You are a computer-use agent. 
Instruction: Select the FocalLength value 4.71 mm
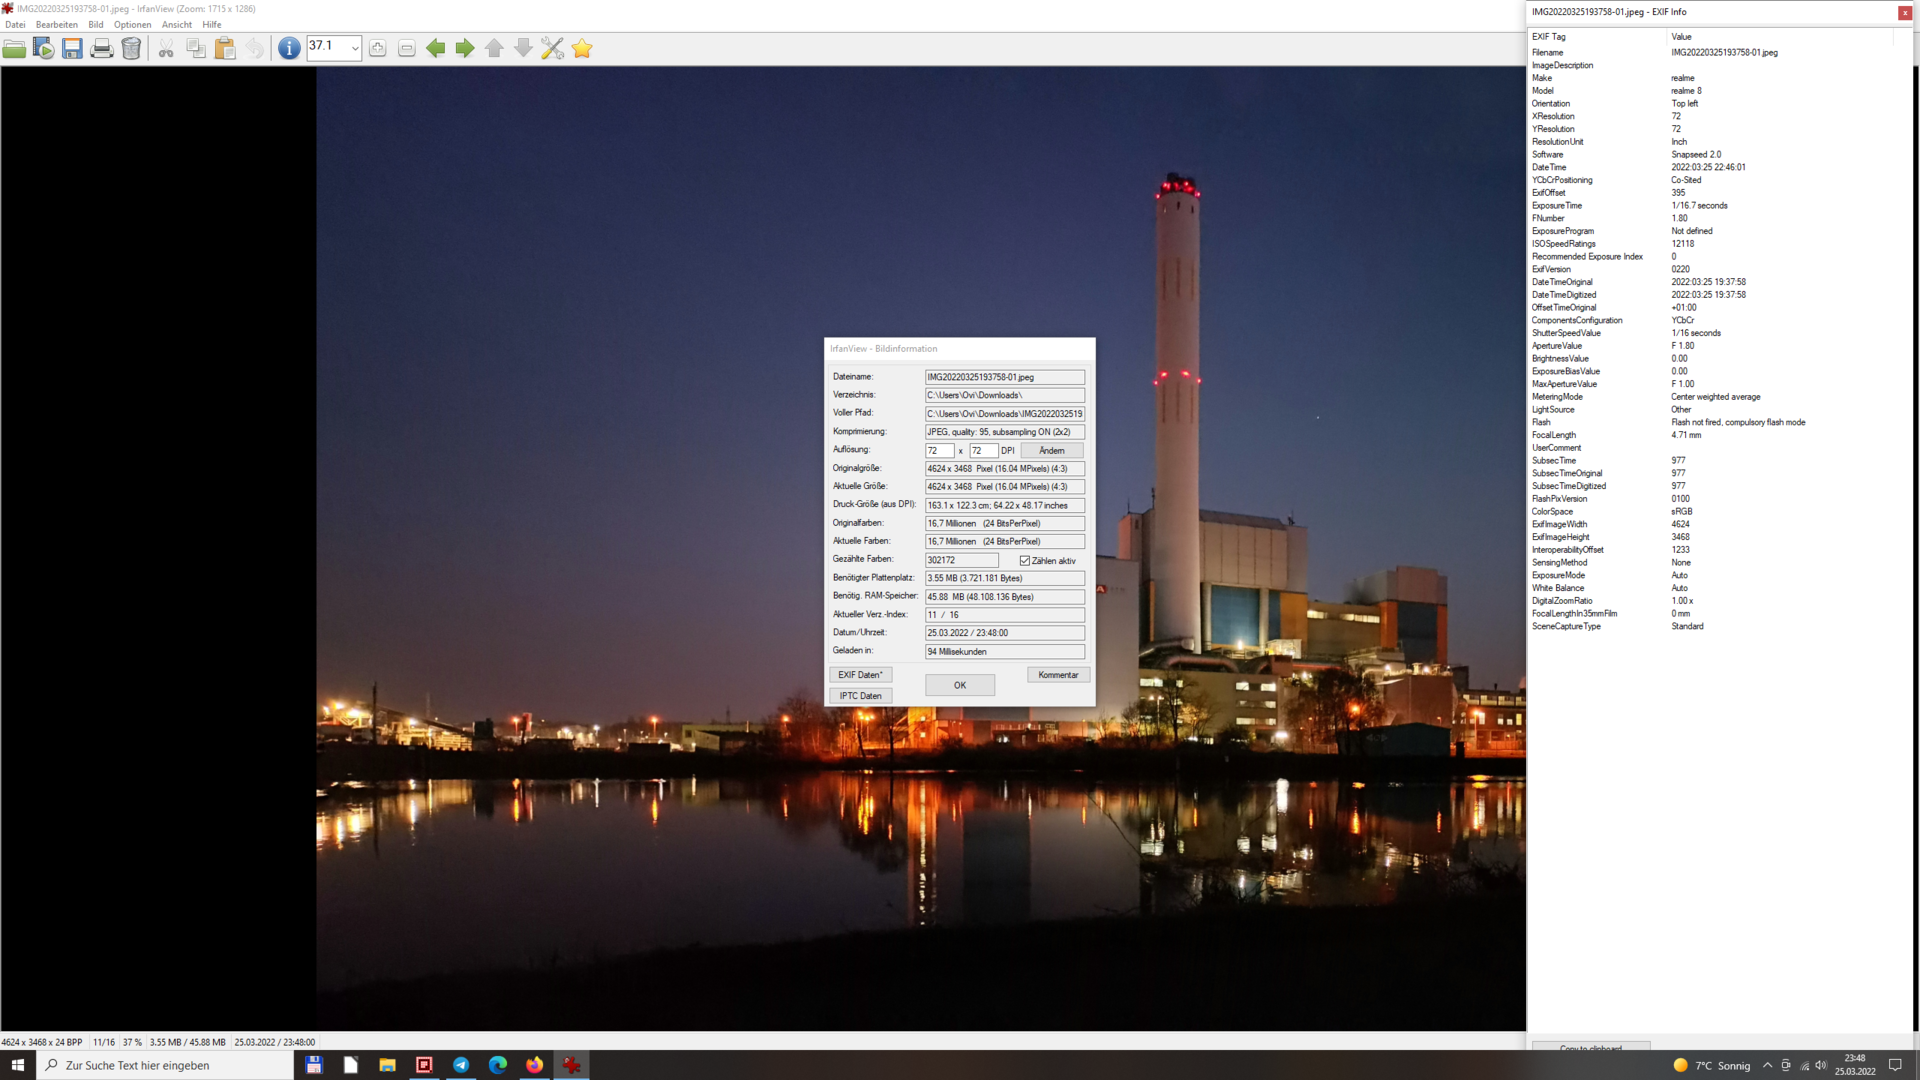(x=1686, y=435)
